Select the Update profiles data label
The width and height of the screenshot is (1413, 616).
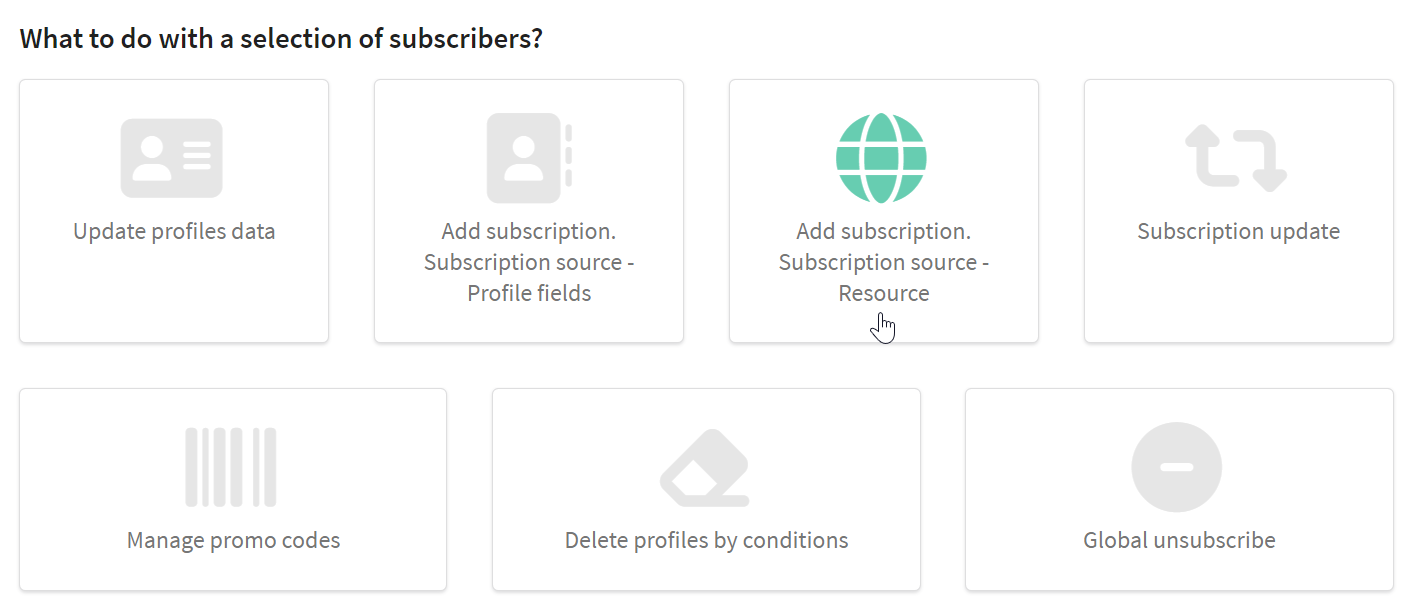click(x=174, y=231)
